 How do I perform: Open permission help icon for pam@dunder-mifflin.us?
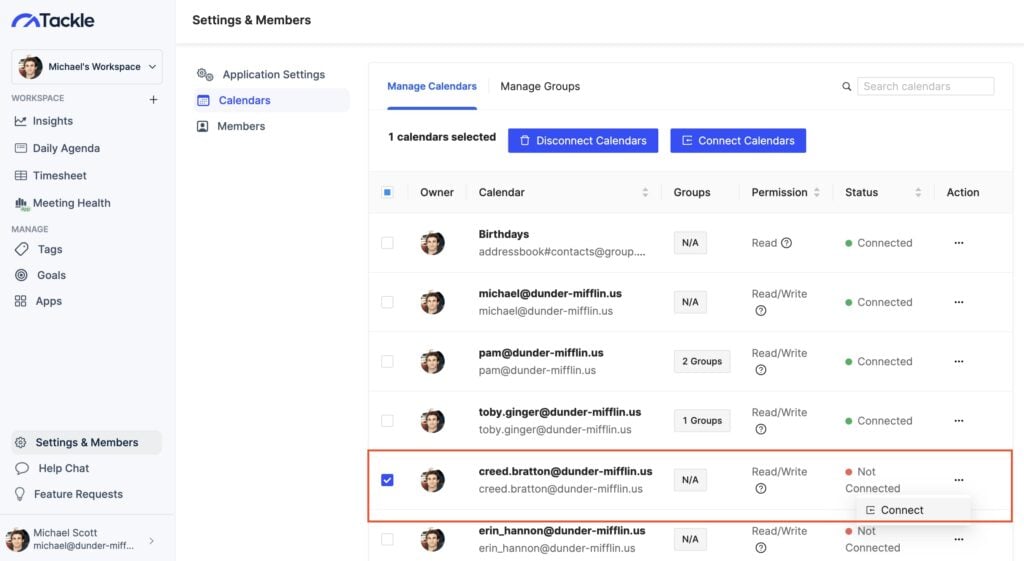(x=761, y=370)
